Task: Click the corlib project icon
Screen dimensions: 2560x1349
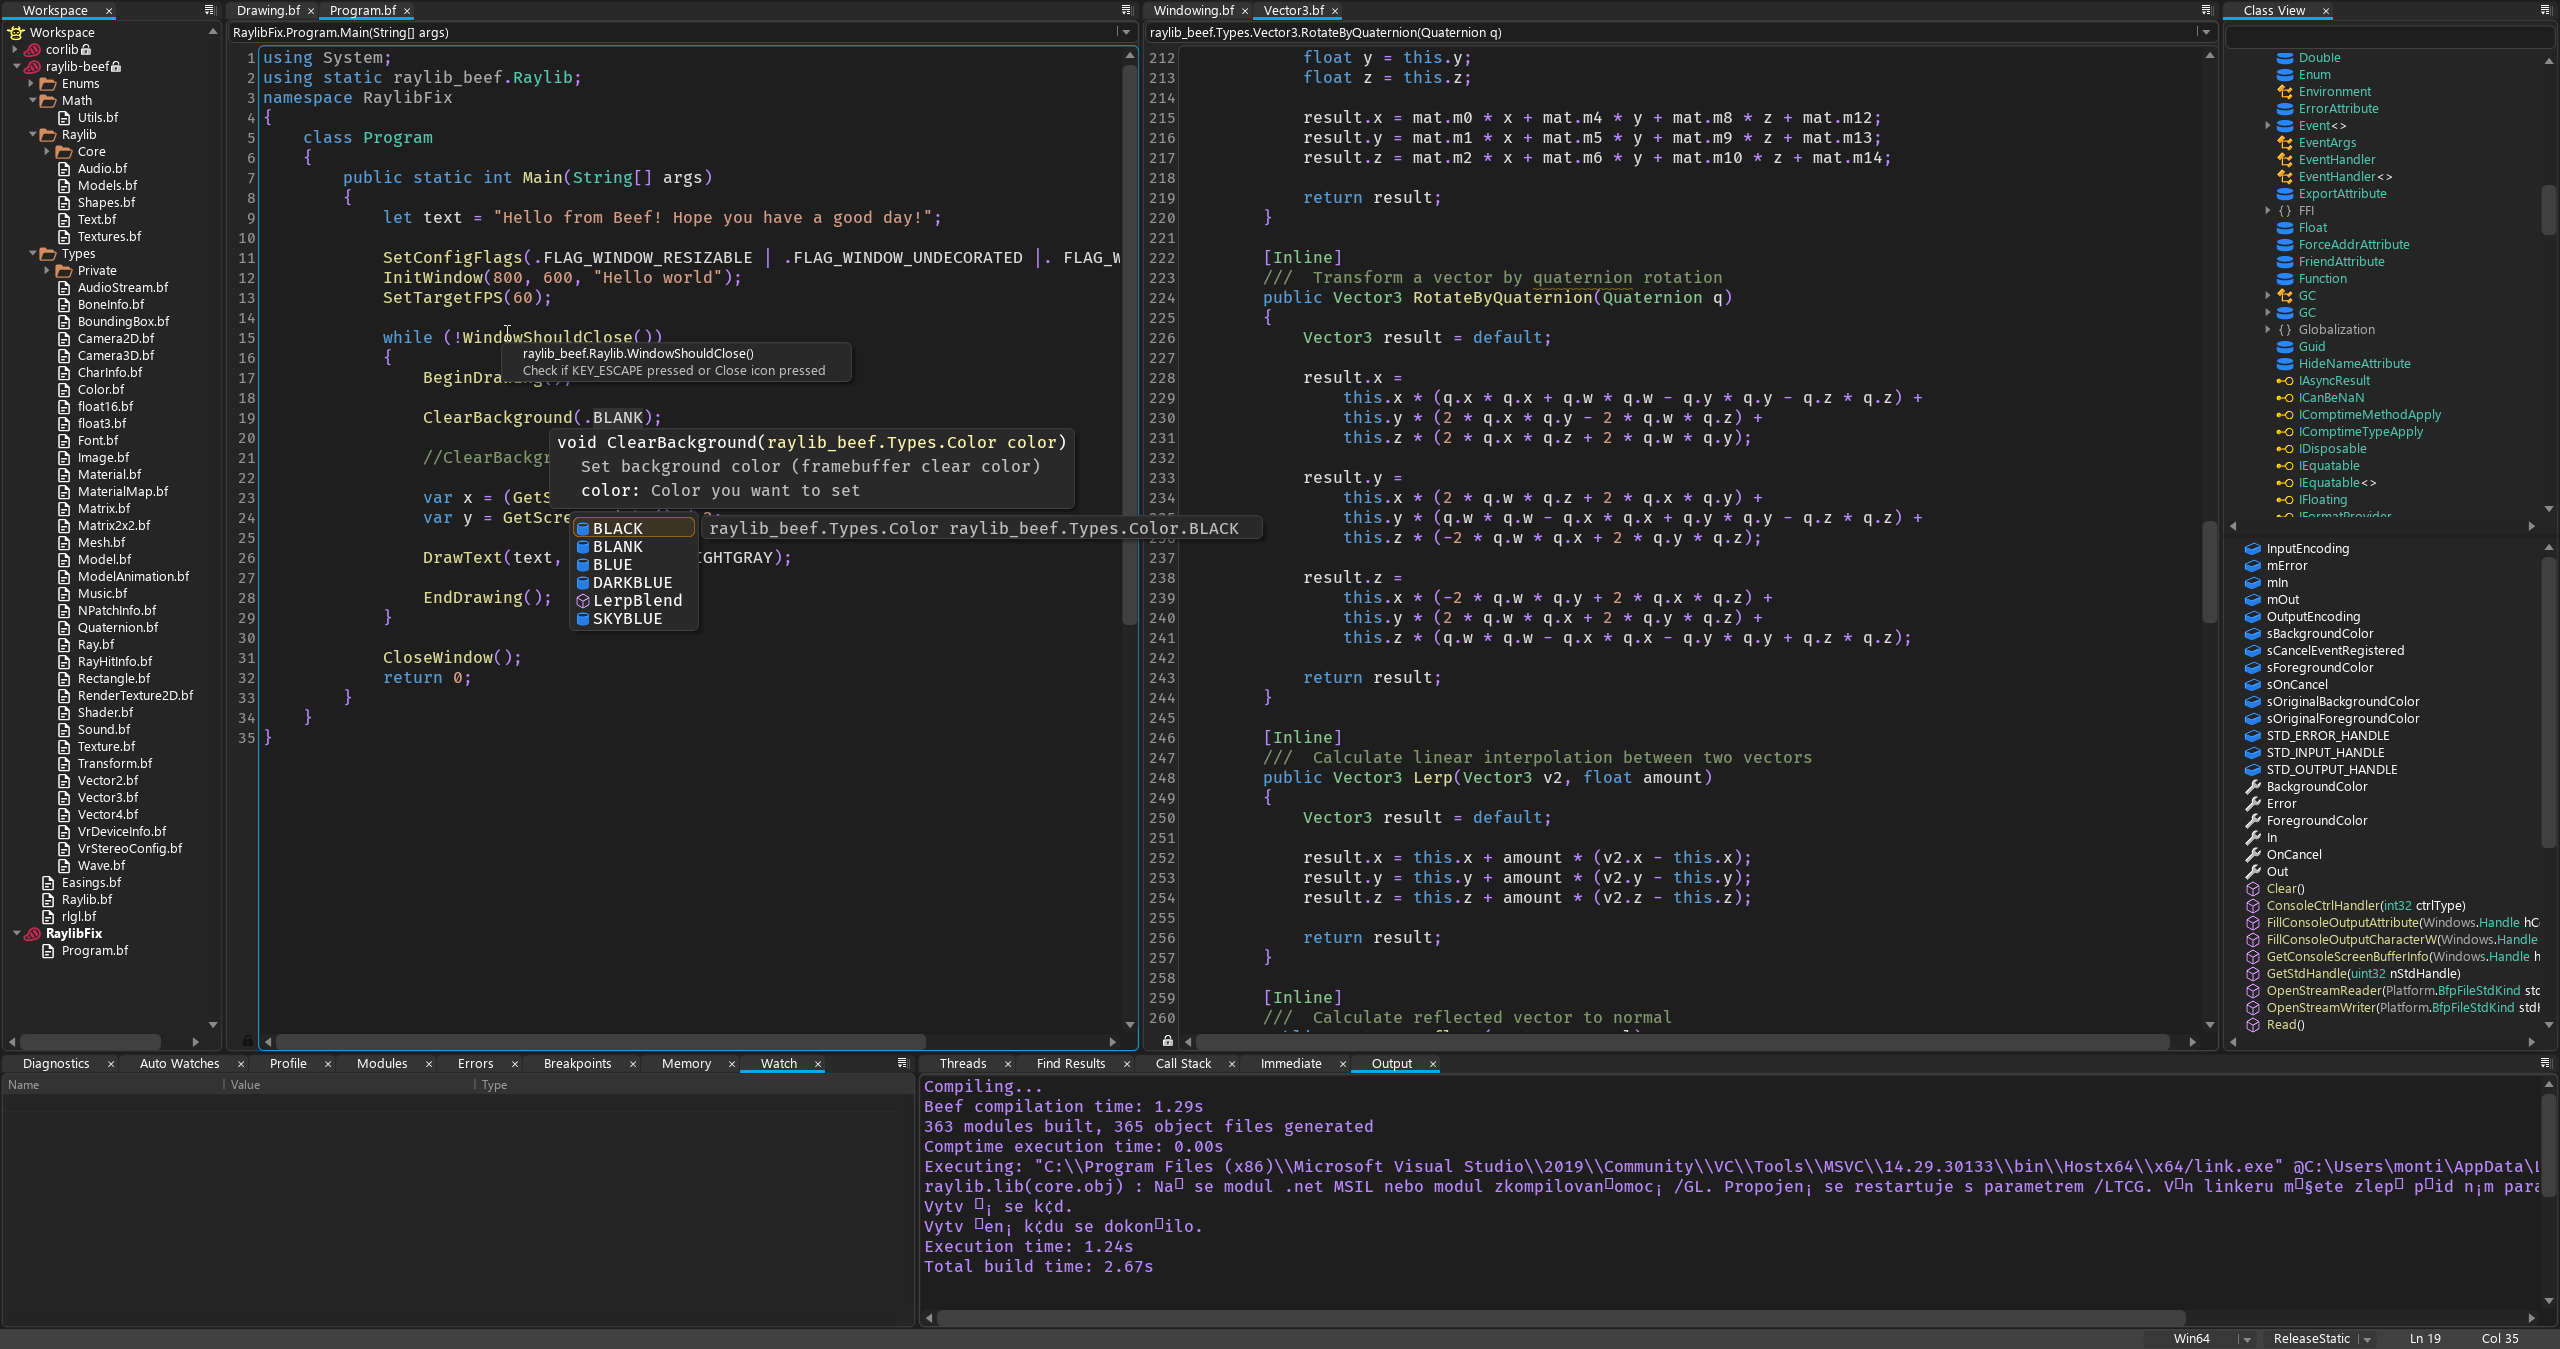Action: [33, 49]
